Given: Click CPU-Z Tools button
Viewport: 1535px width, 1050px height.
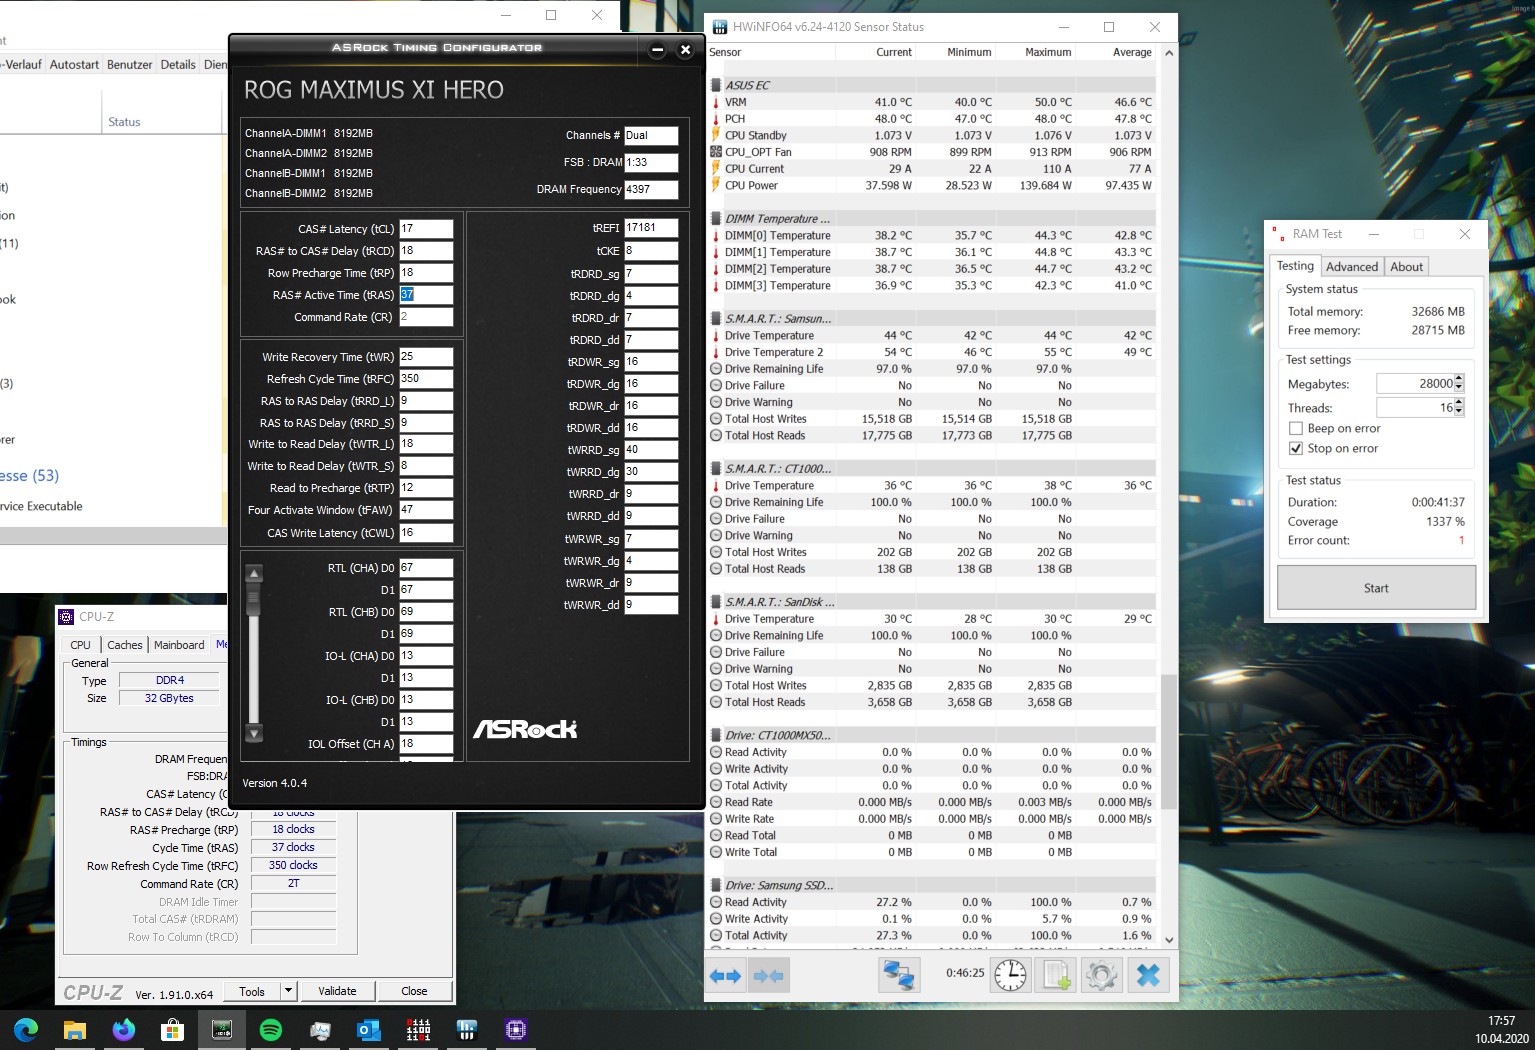Looking at the screenshot, I should [x=252, y=991].
